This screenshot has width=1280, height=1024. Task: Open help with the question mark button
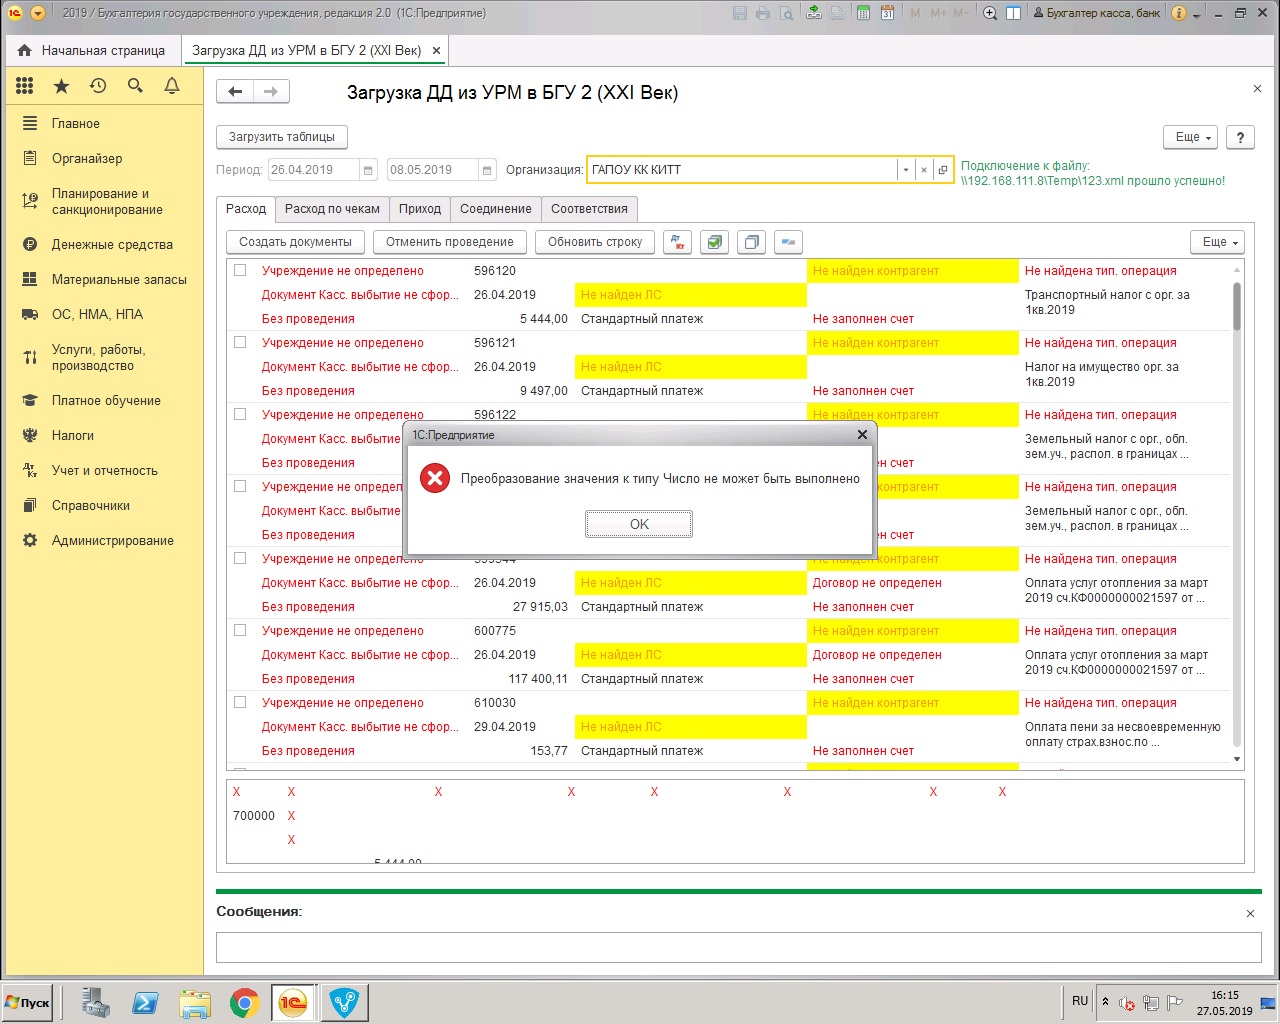pos(1240,137)
